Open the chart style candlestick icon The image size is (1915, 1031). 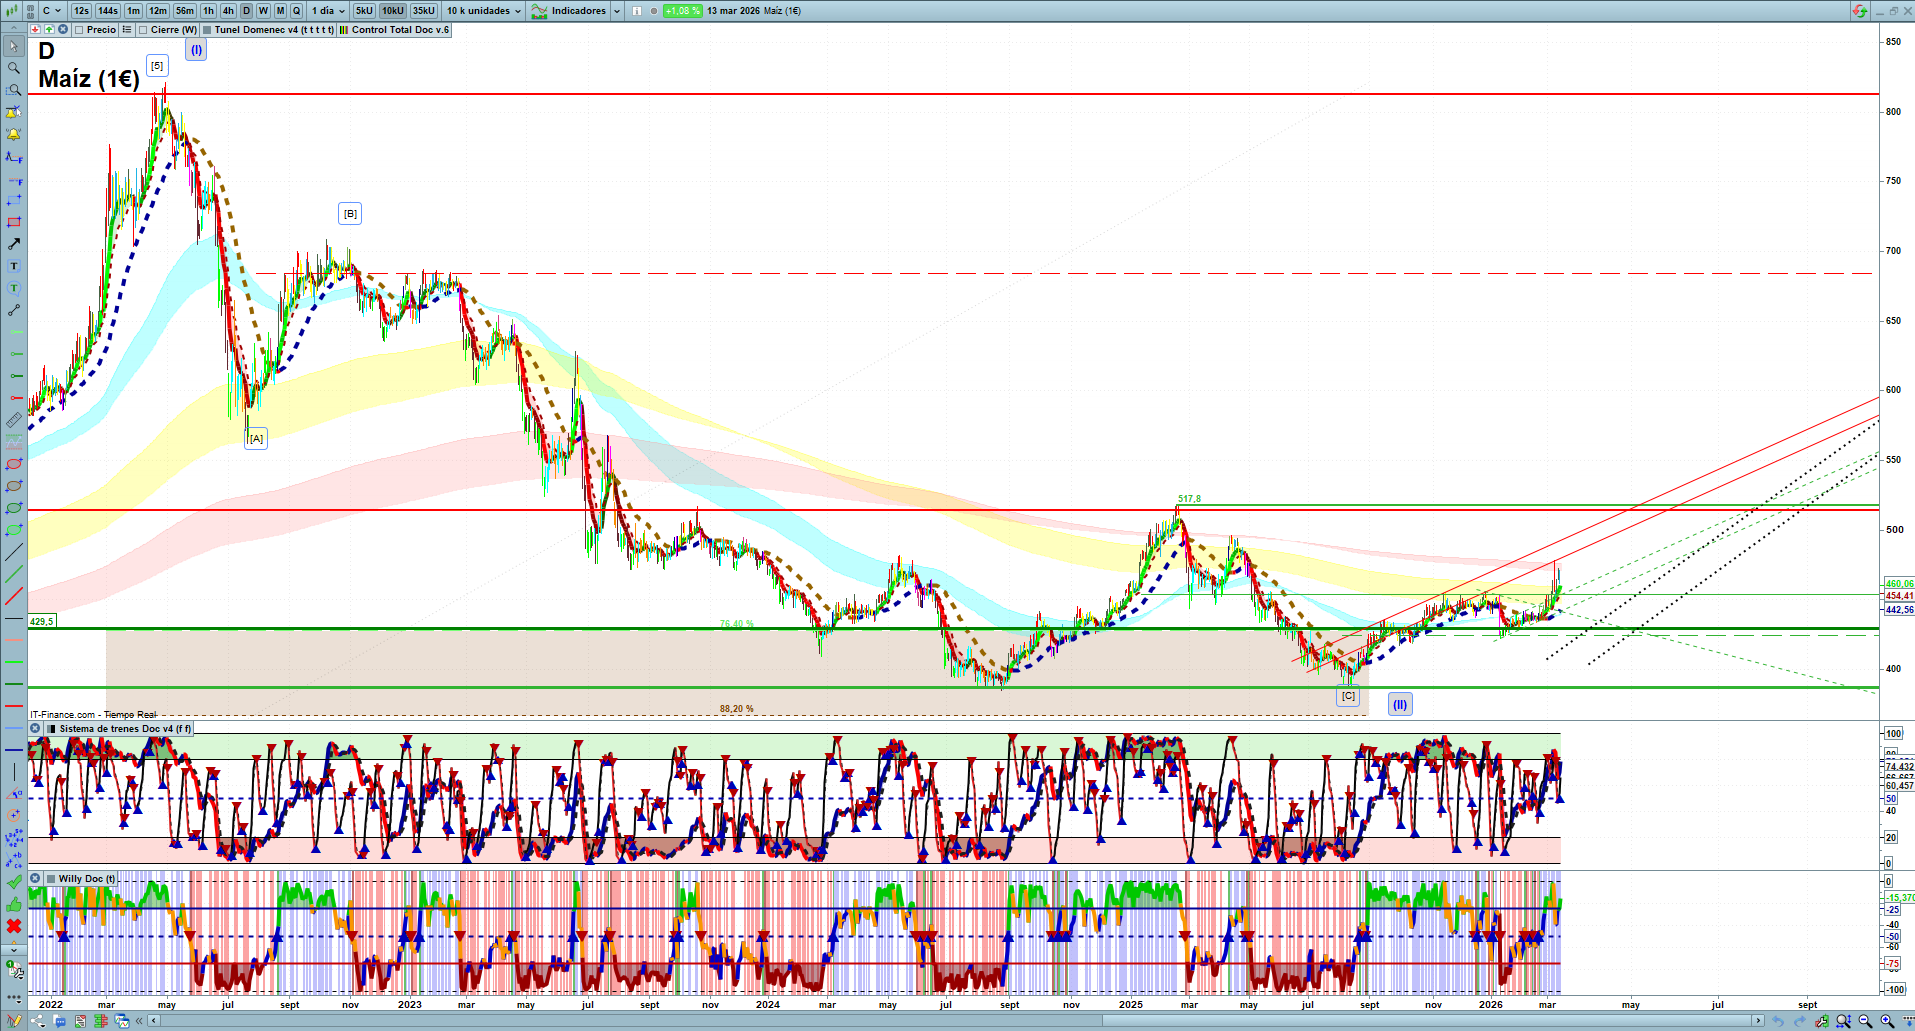click(x=14, y=11)
